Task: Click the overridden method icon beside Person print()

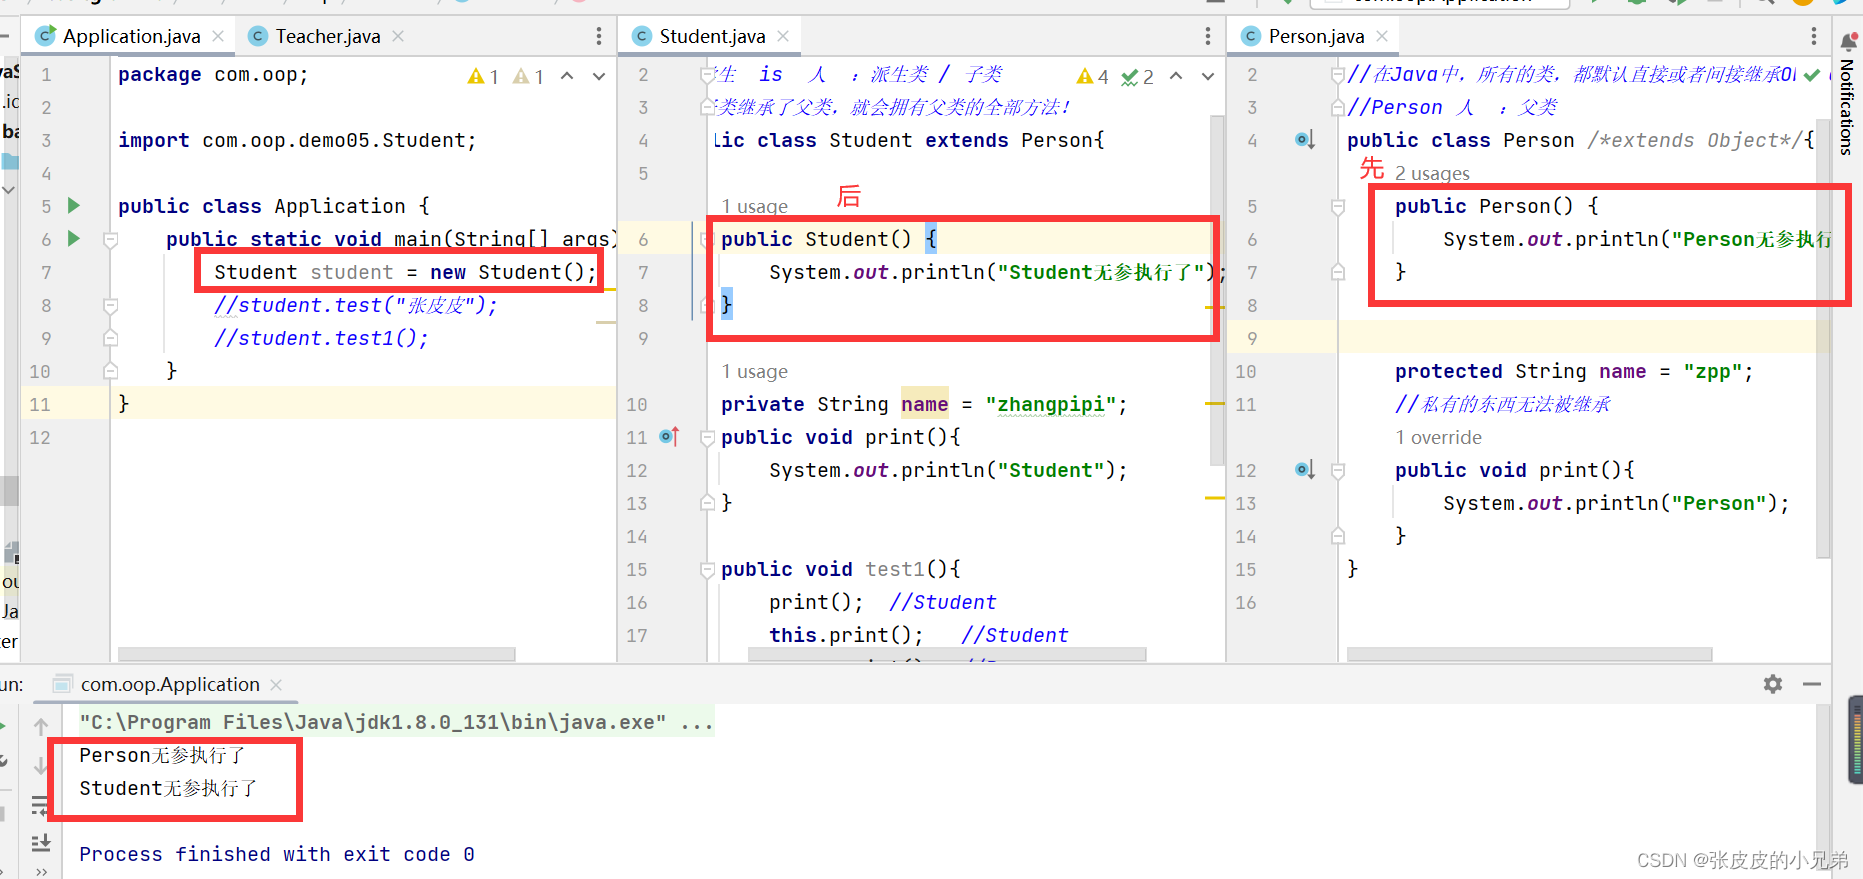Action: click(x=1305, y=470)
